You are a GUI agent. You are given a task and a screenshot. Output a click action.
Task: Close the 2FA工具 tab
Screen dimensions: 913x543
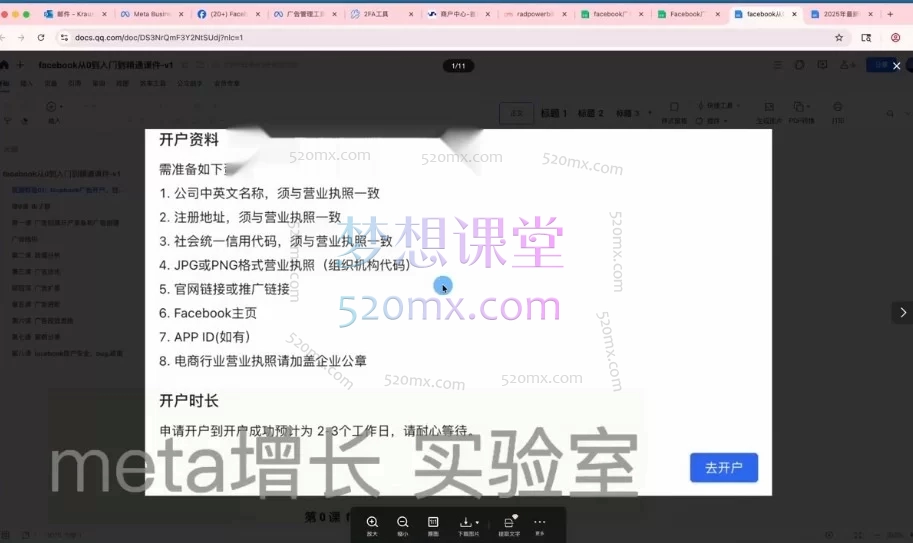(x=411, y=14)
